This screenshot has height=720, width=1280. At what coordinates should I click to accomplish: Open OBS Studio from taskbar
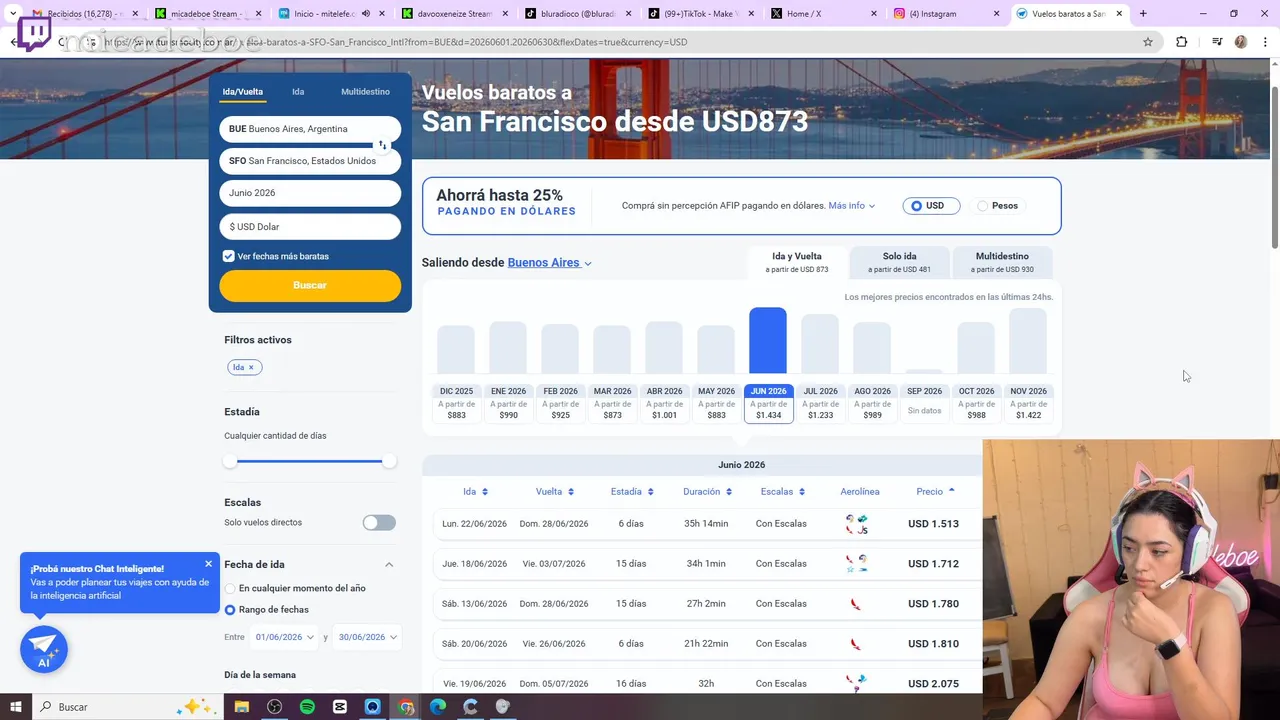[x=275, y=707]
